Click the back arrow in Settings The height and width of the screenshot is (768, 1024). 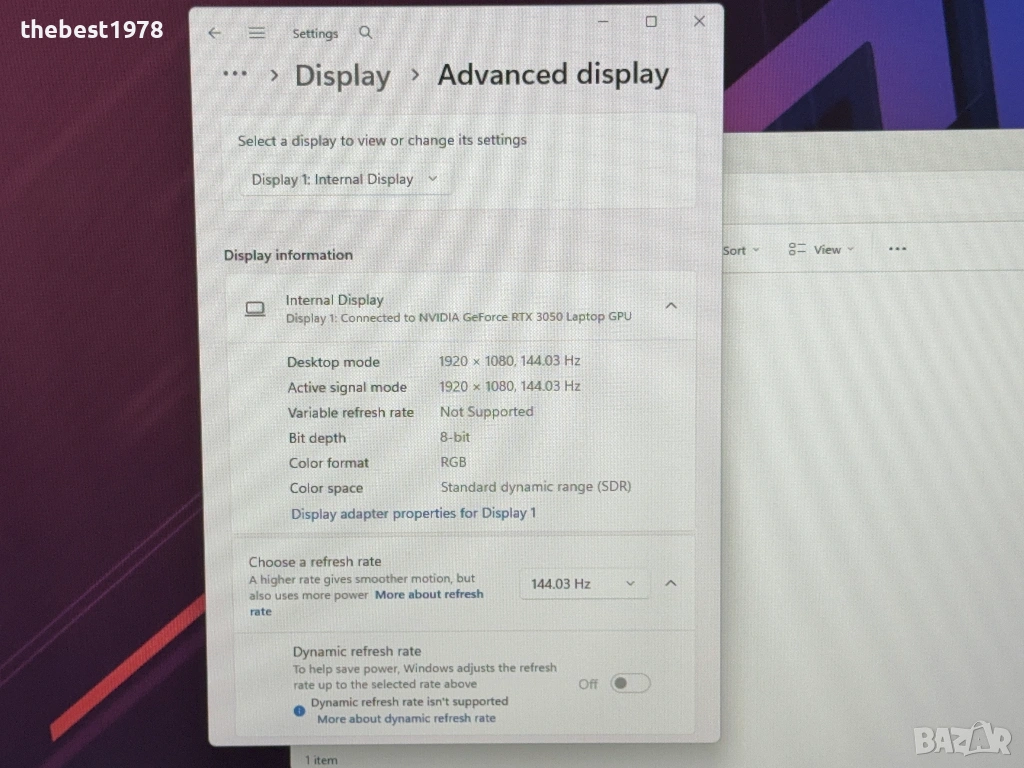coord(214,33)
